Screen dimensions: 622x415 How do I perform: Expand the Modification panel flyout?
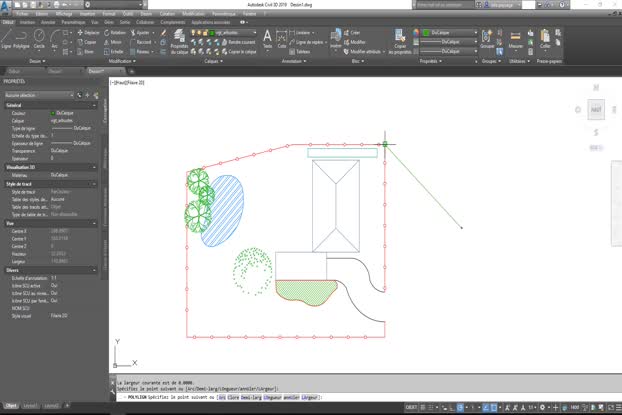(x=123, y=61)
